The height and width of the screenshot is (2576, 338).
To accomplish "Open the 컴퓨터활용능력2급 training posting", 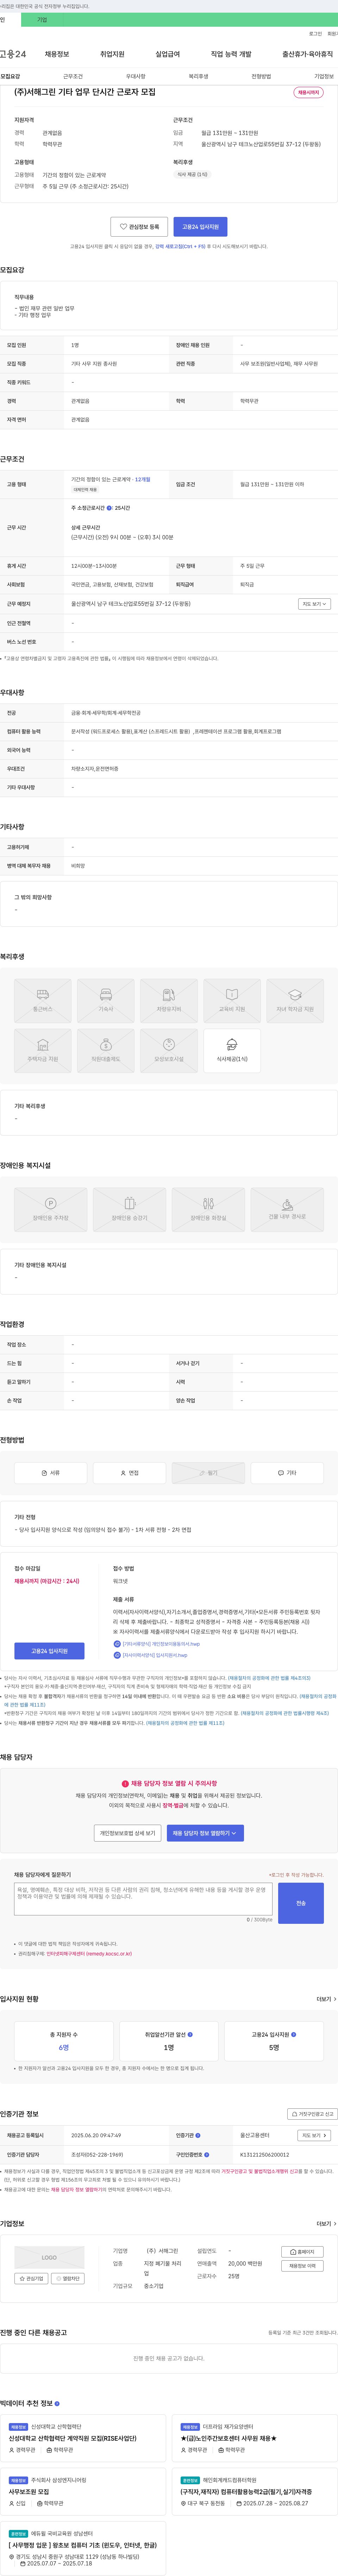I will (246, 2492).
